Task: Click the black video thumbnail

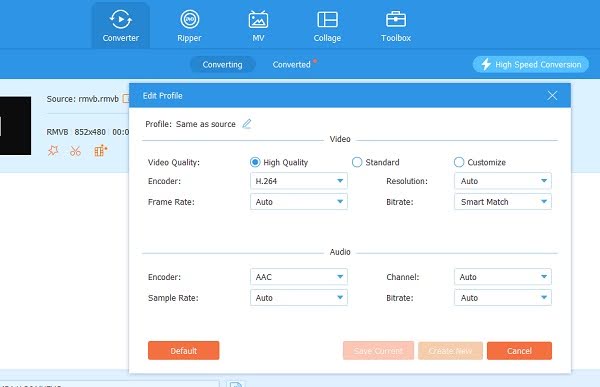Action: click(x=15, y=126)
